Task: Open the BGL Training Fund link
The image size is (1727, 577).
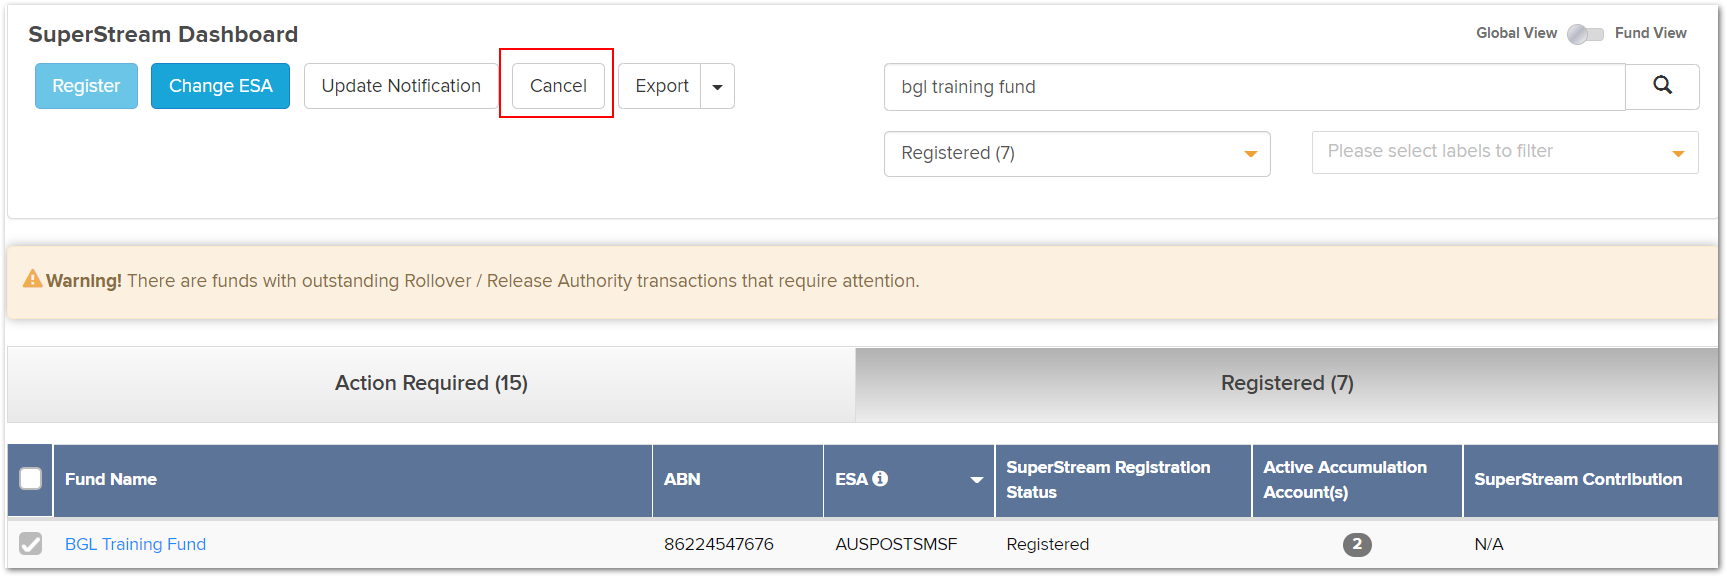Action: (x=135, y=544)
